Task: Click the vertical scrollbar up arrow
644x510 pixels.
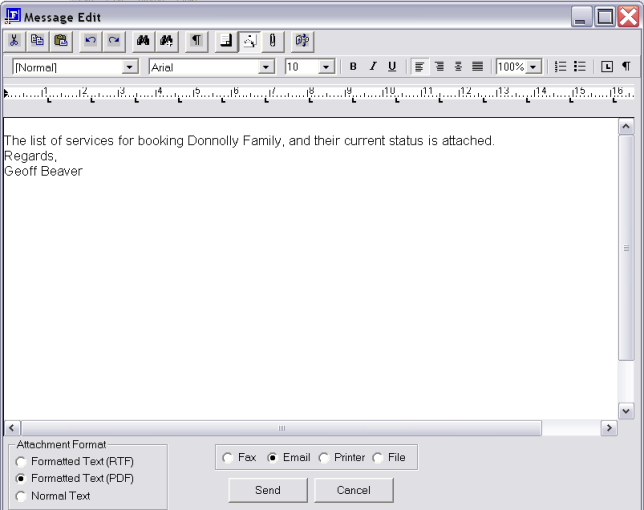Action: pyautogui.click(x=626, y=126)
